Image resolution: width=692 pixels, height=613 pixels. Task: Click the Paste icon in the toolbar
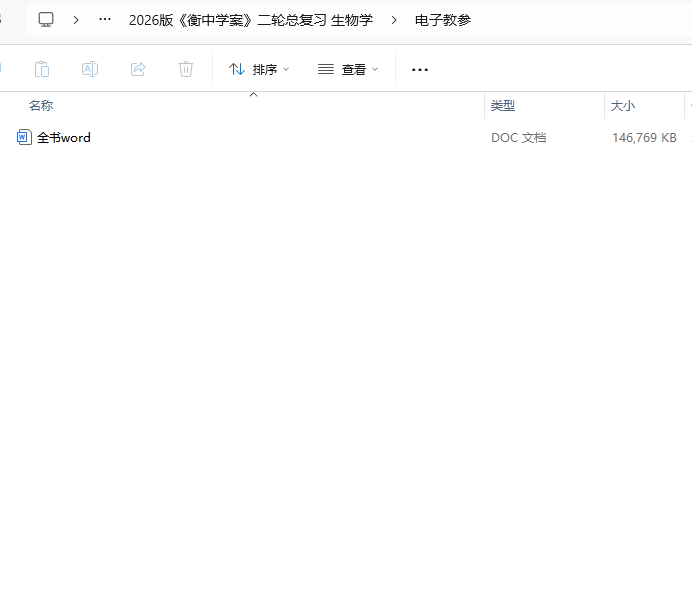[42, 69]
